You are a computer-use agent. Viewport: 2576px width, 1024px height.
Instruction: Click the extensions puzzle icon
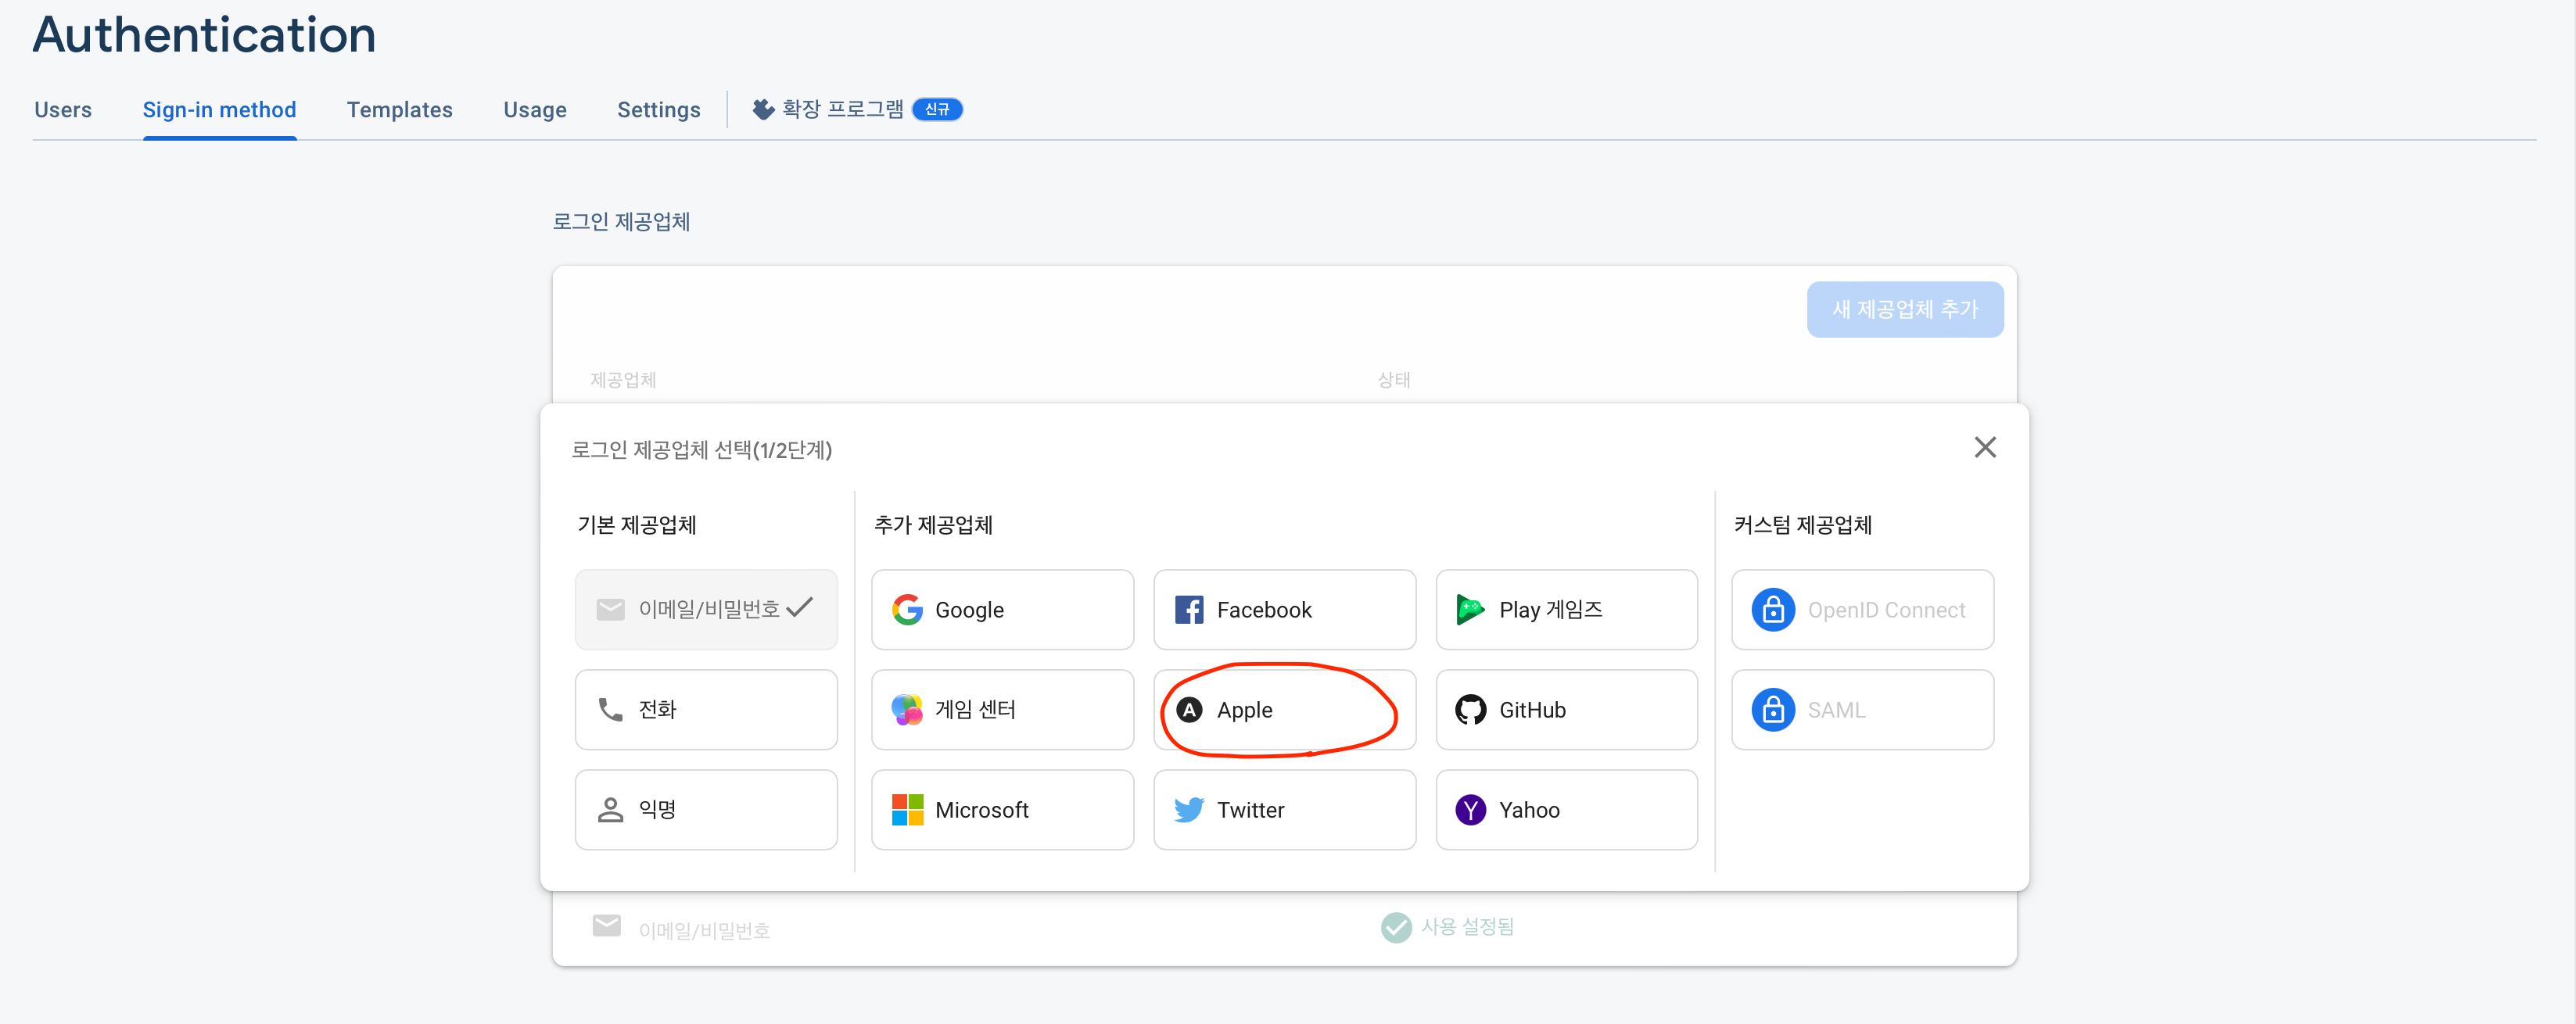pyautogui.click(x=763, y=109)
